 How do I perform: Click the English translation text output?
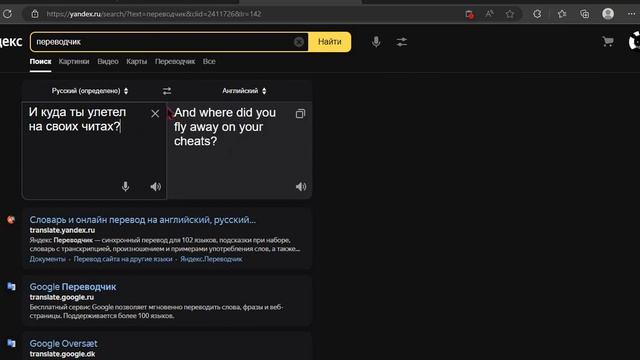pyautogui.click(x=225, y=127)
